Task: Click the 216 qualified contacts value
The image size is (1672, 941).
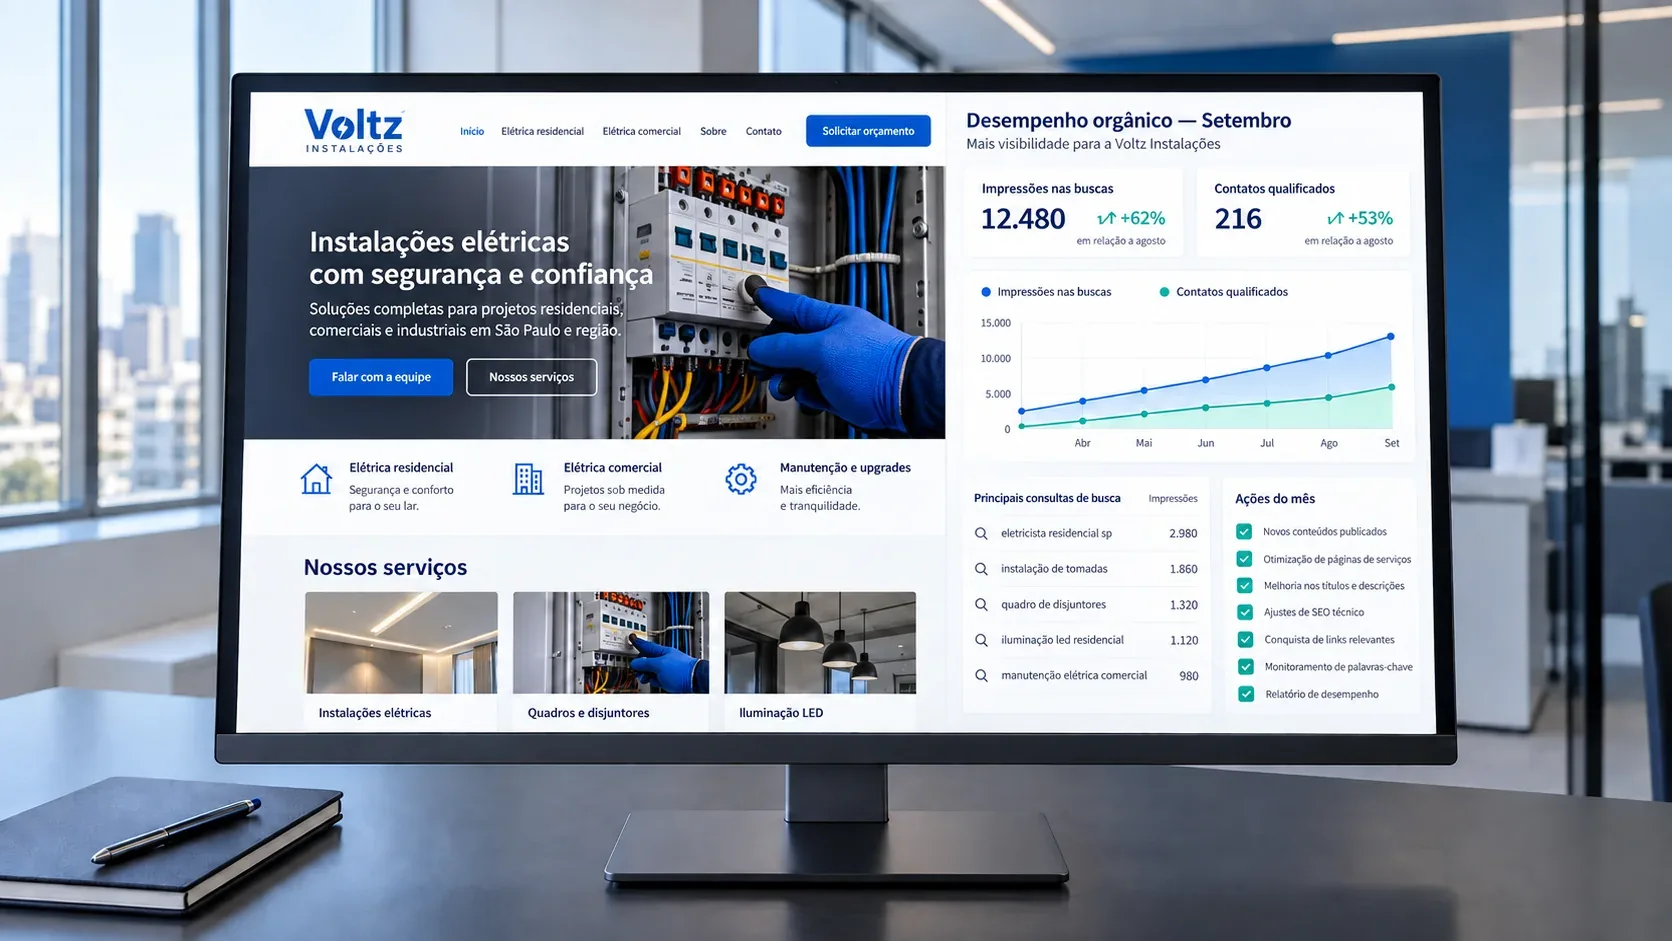Action: click(x=1238, y=218)
